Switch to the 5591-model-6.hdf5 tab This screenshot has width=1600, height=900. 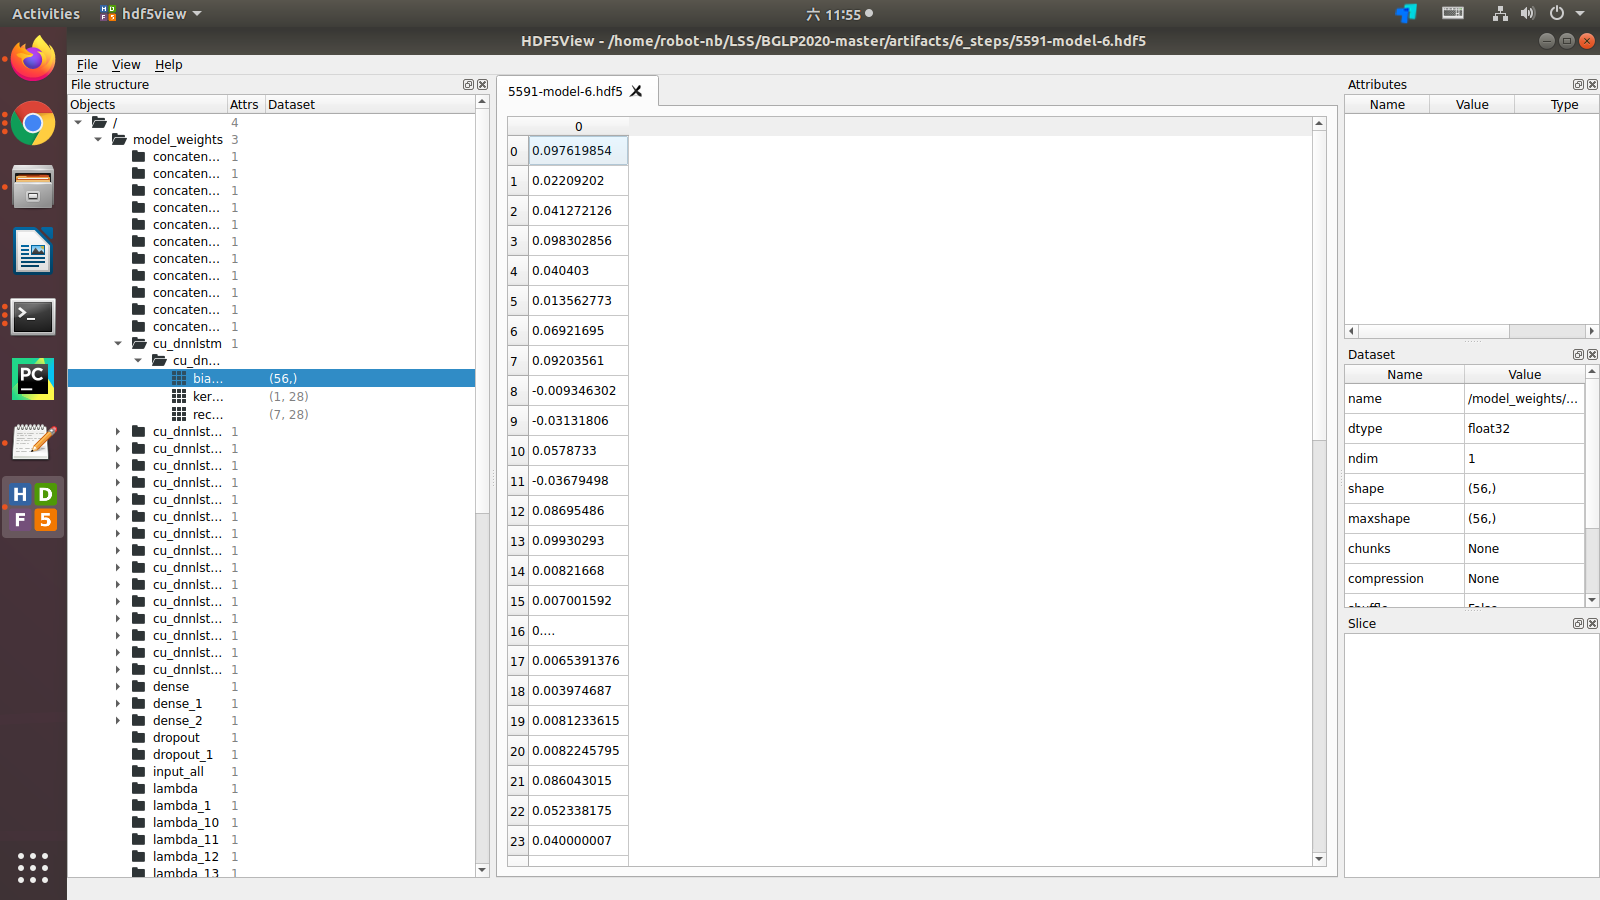tap(565, 90)
